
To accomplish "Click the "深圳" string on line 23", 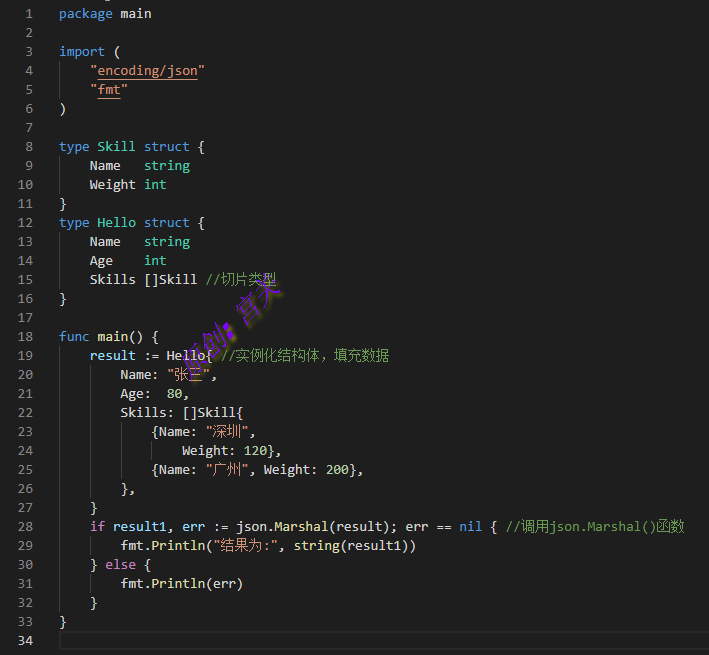I will click(x=231, y=432).
